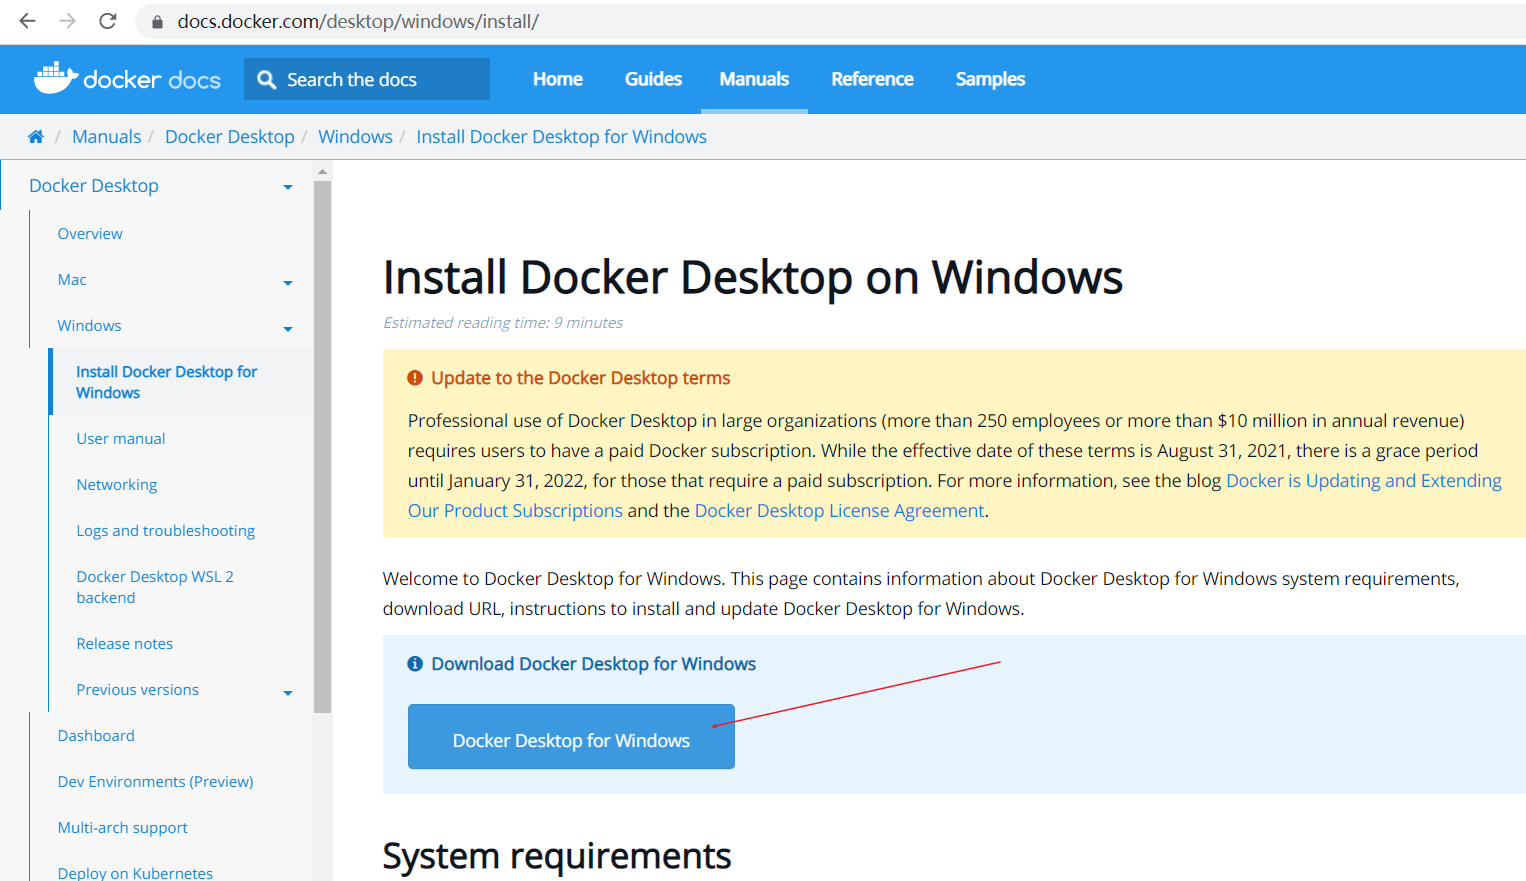Open the Guides tab
Viewport: 1526px width, 881px height.
[653, 79]
